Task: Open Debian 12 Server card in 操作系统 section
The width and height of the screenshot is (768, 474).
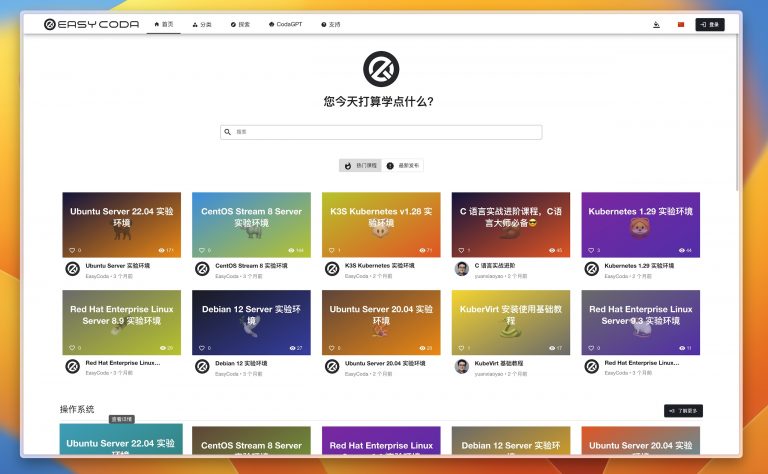Action: (x=511, y=441)
